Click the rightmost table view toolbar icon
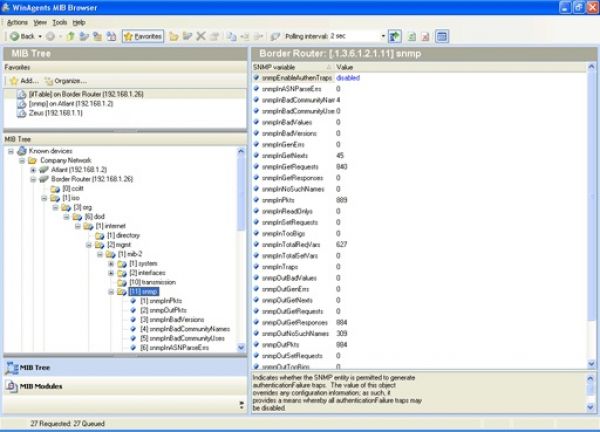 [x=442, y=36]
